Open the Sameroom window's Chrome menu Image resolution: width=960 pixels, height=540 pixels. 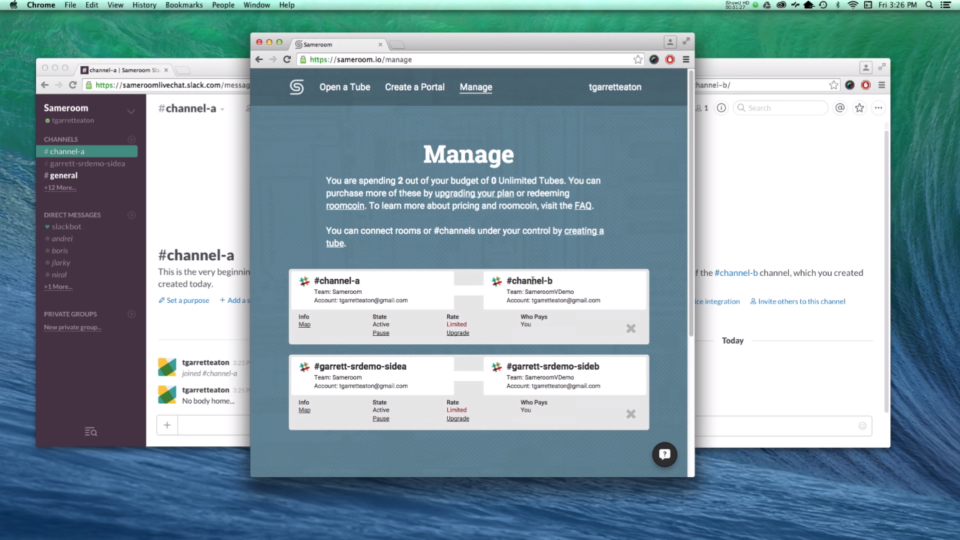pyautogui.click(x=686, y=59)
